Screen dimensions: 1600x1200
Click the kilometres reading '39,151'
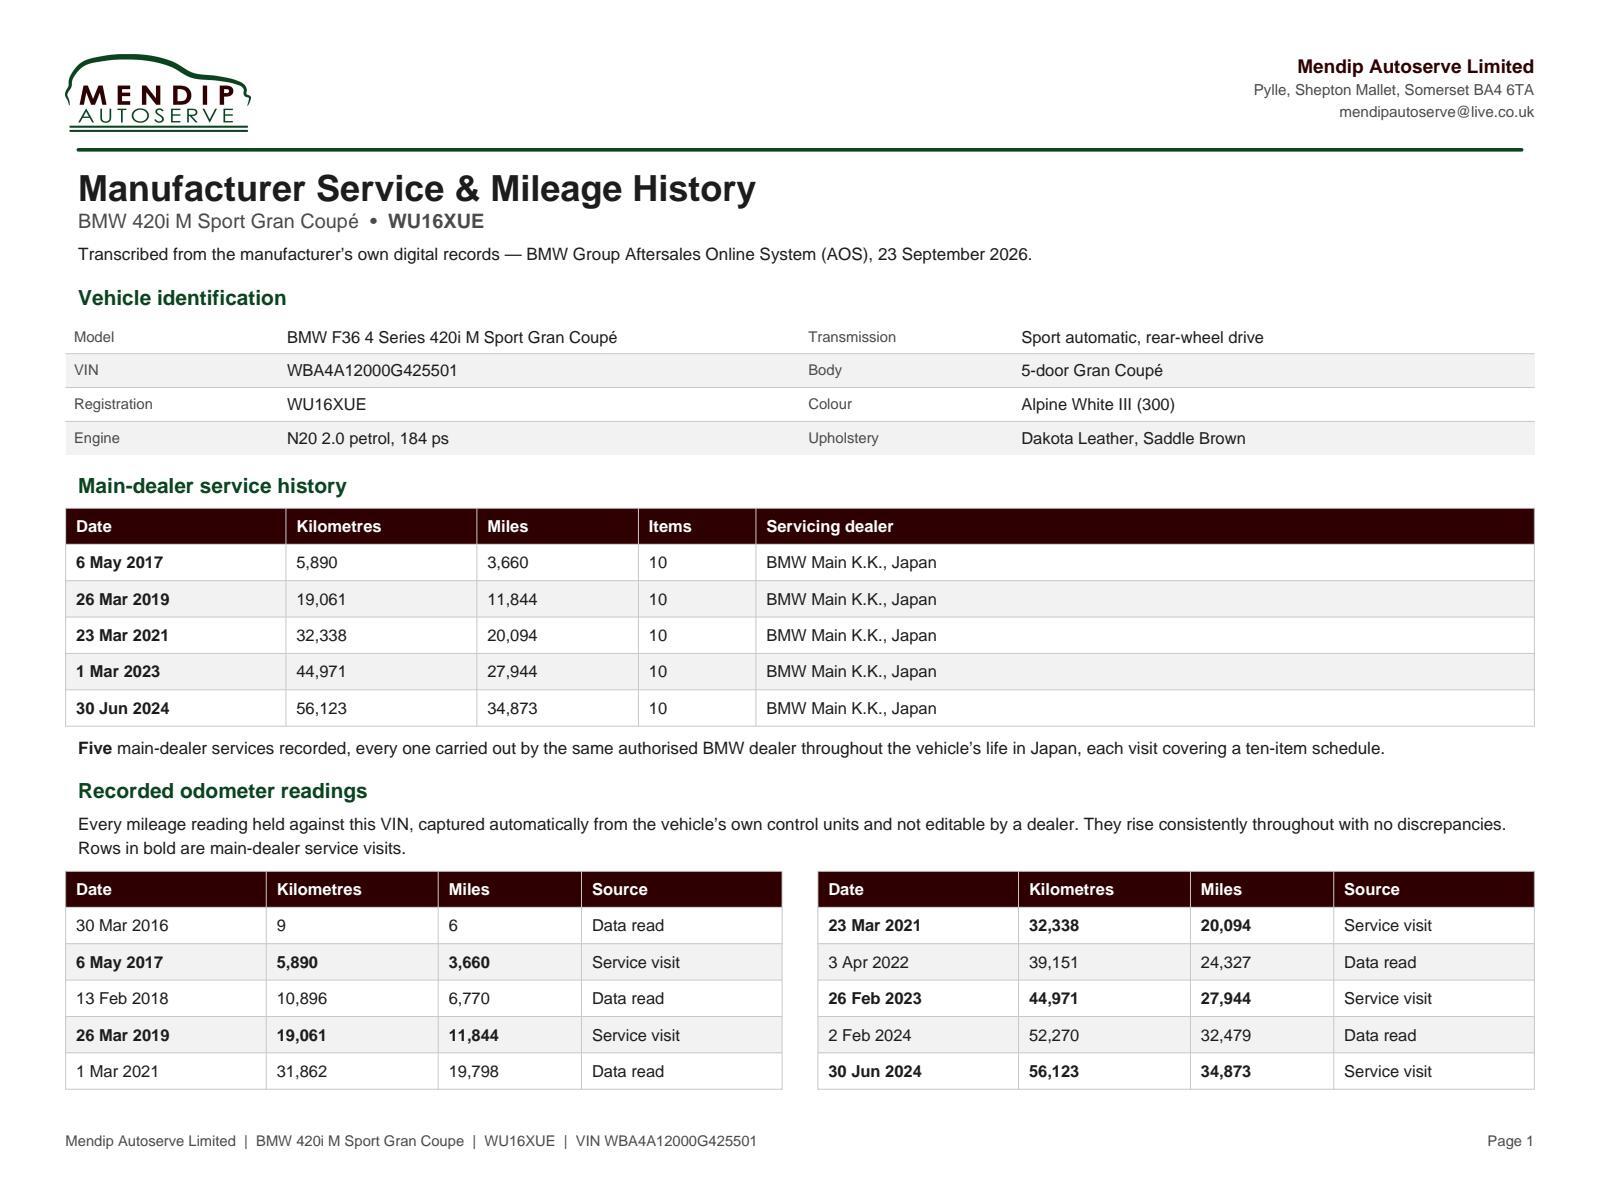click(x=1054, y=963)
